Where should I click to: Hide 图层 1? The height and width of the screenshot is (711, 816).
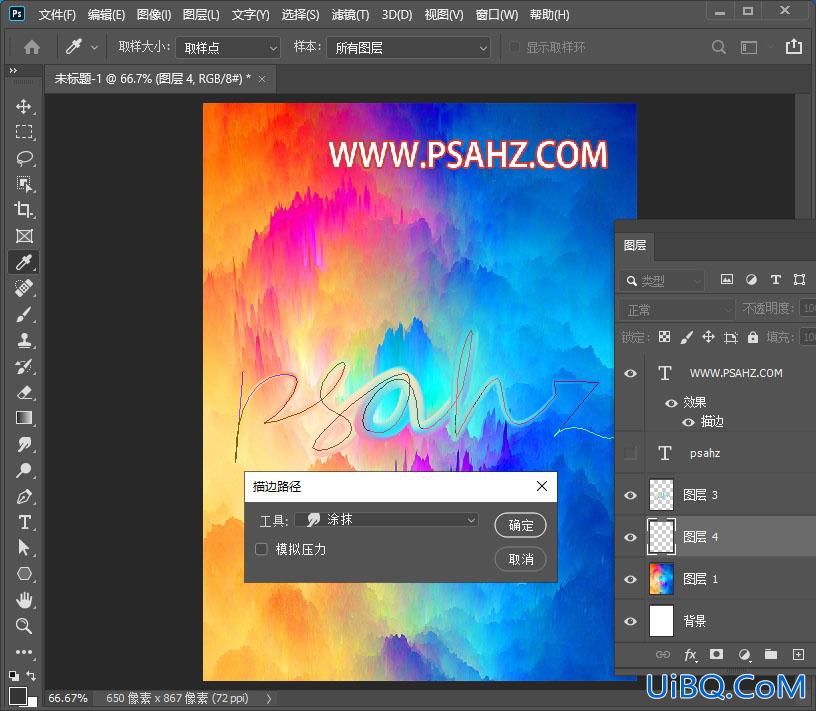(630, 579)
